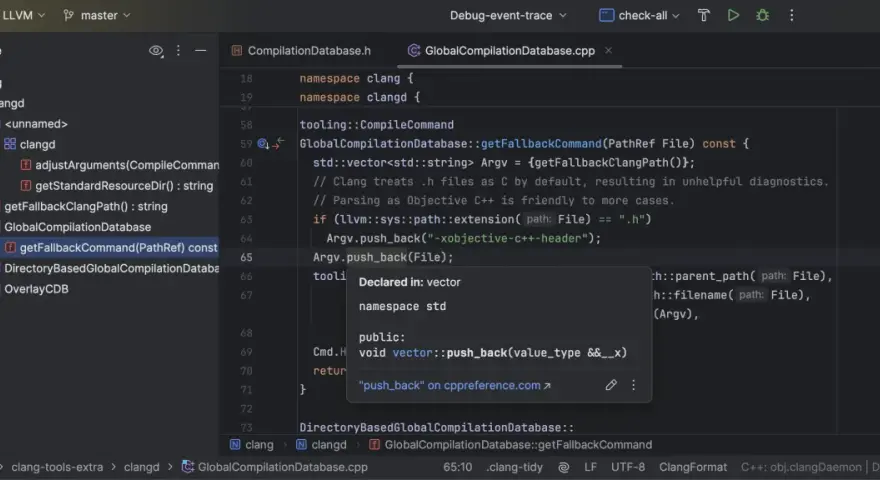
Task: Open line:column 65:10 status widget
Action: pos(457,468)
